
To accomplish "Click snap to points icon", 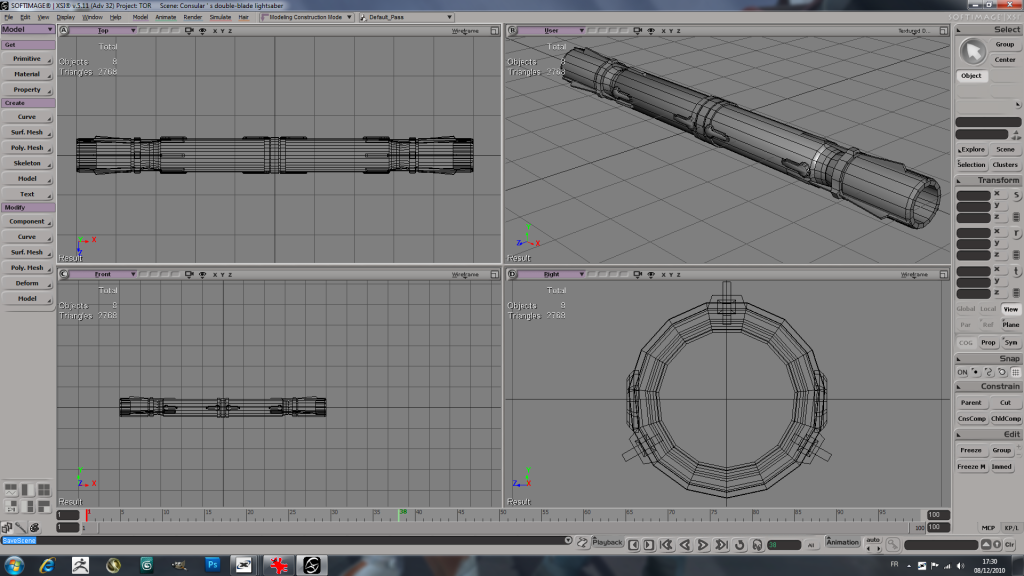I will click(x=976, y=372).
